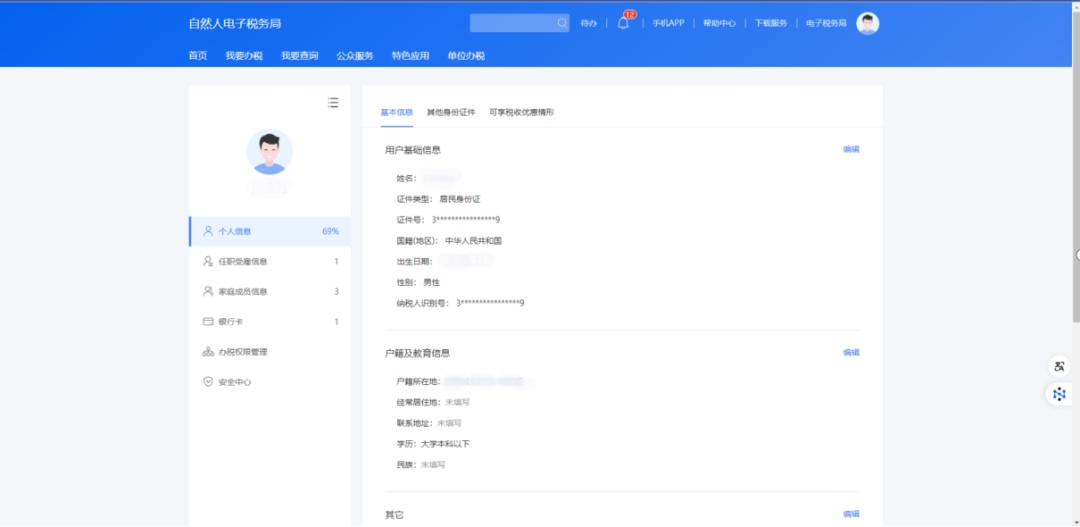Open the 帮助中心 link

pos(719,23)
